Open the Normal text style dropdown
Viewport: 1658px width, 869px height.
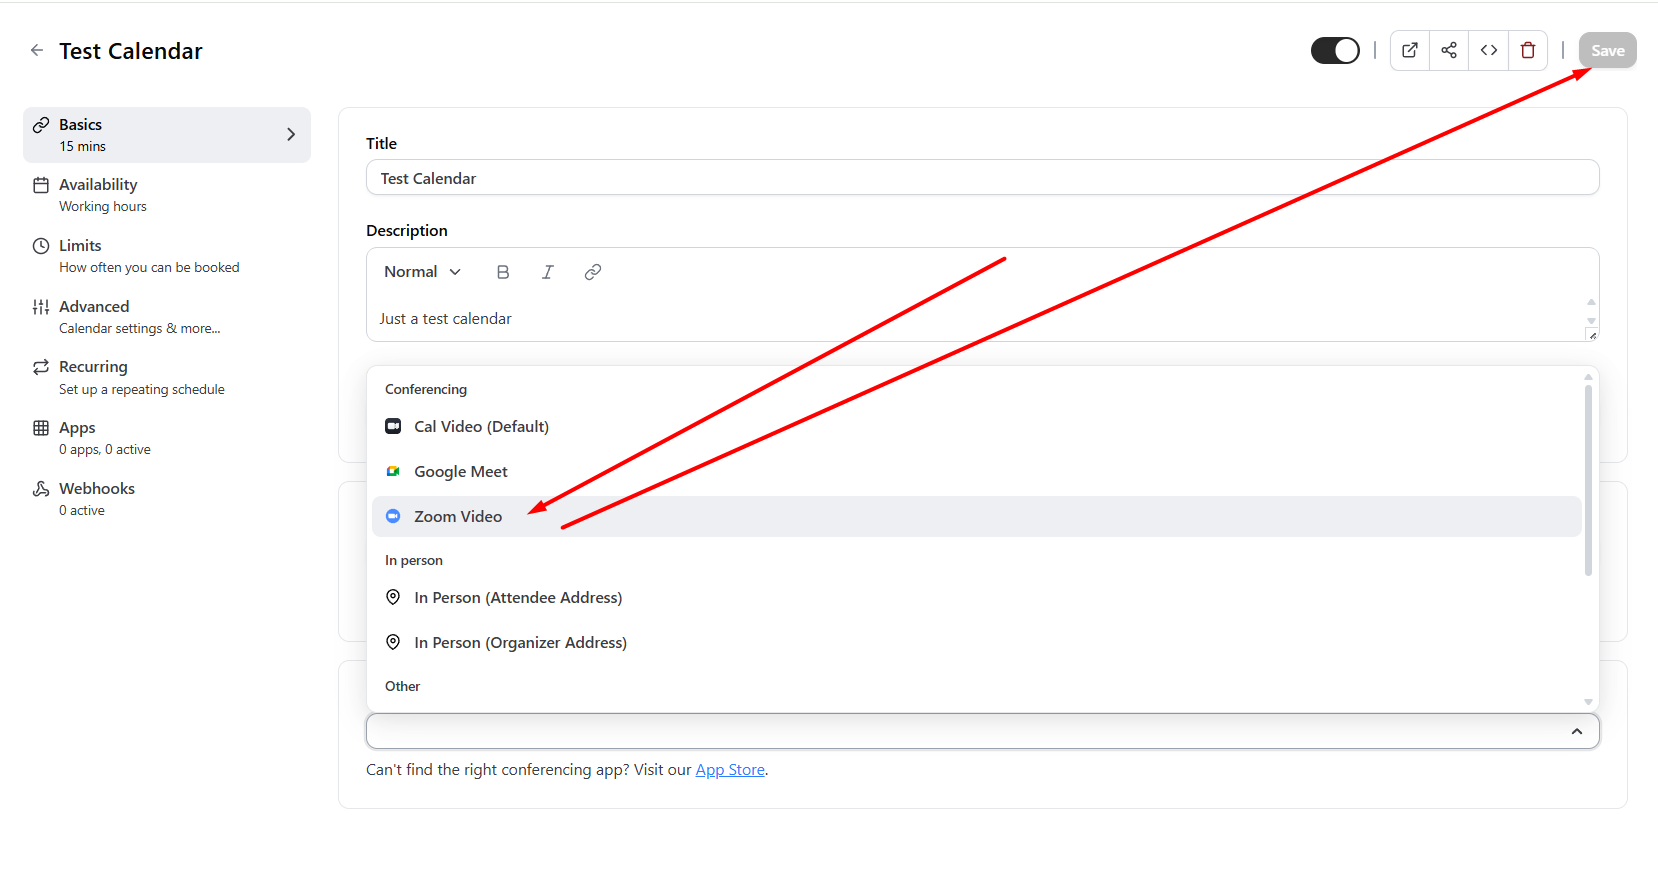coord(422,272)
